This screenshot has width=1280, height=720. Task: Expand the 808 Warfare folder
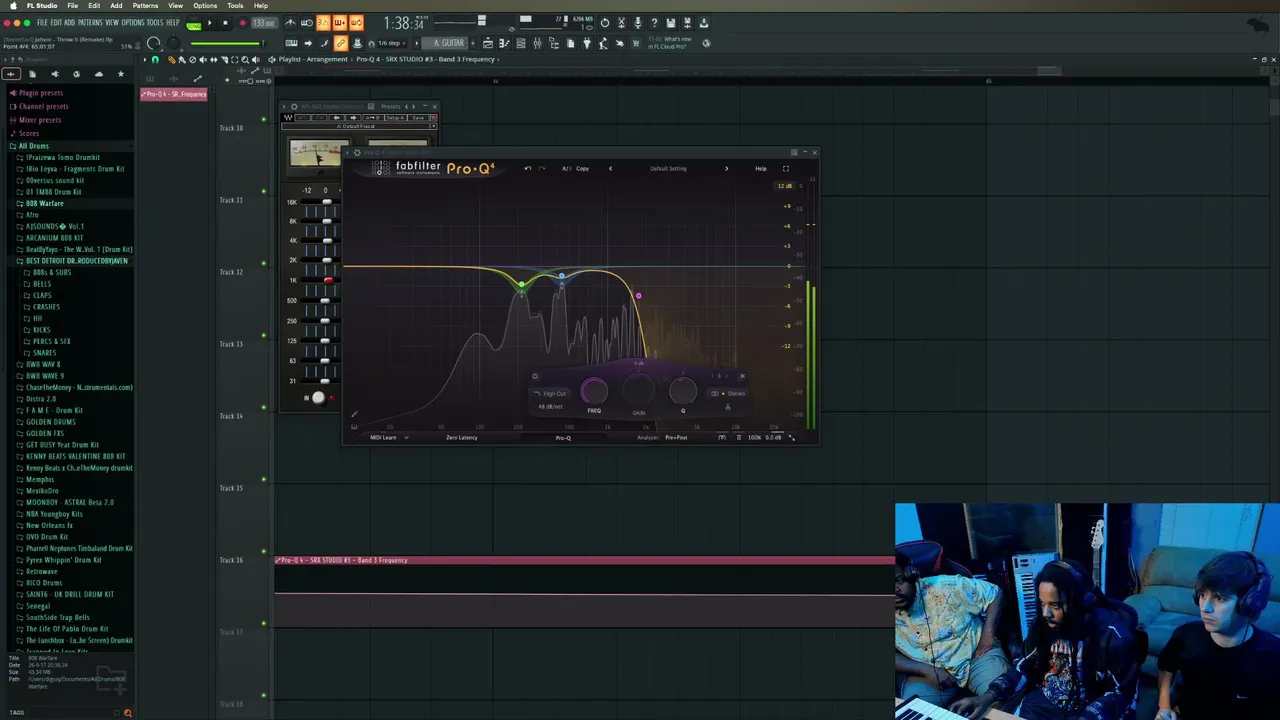44,203
